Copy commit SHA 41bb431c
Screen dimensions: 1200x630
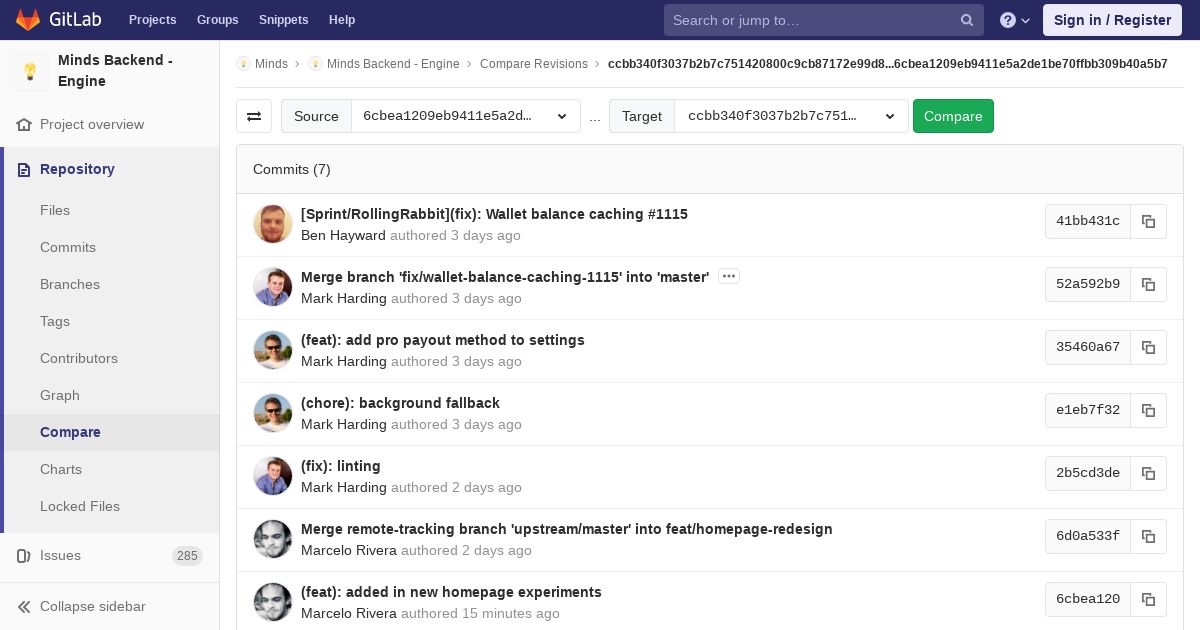click(x=1148, y=221)
